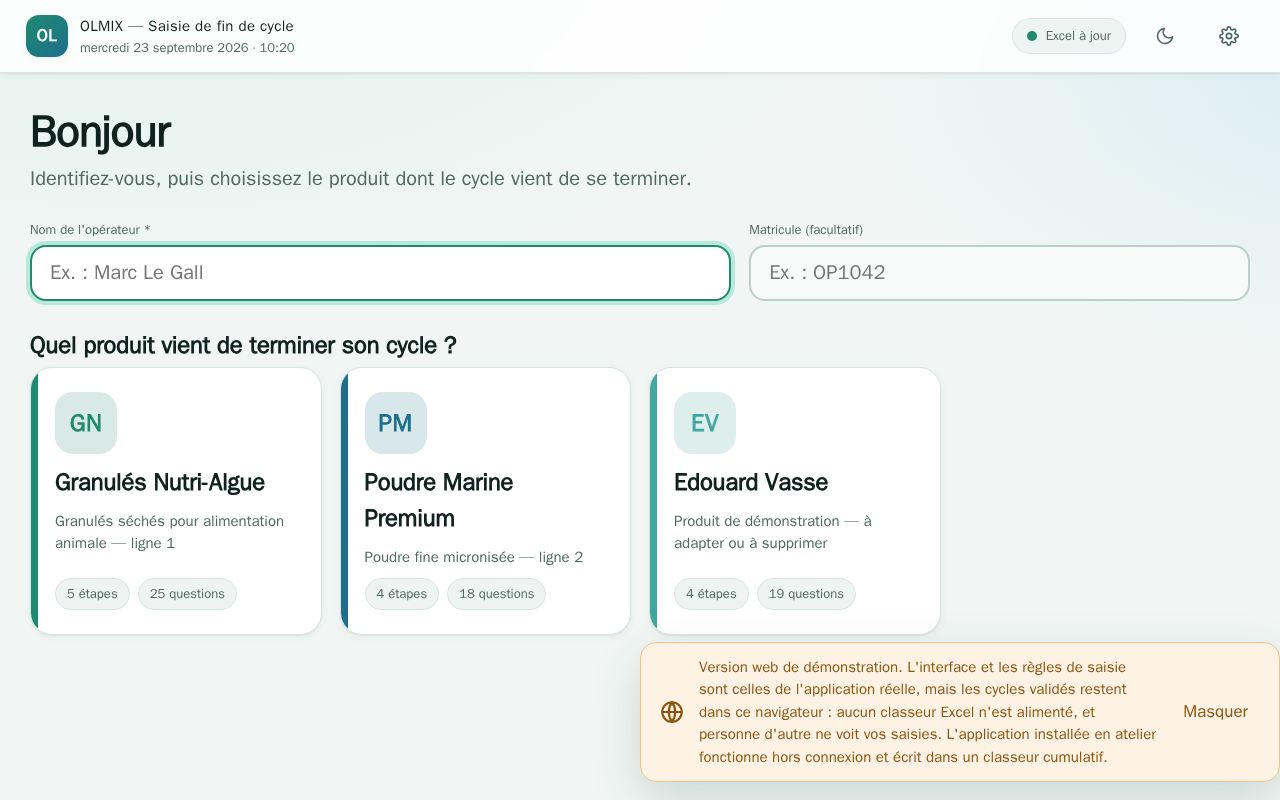Click the Identifiez-vous instruction line
This screenshot has width=1280, height=800.
pos(360,179)
